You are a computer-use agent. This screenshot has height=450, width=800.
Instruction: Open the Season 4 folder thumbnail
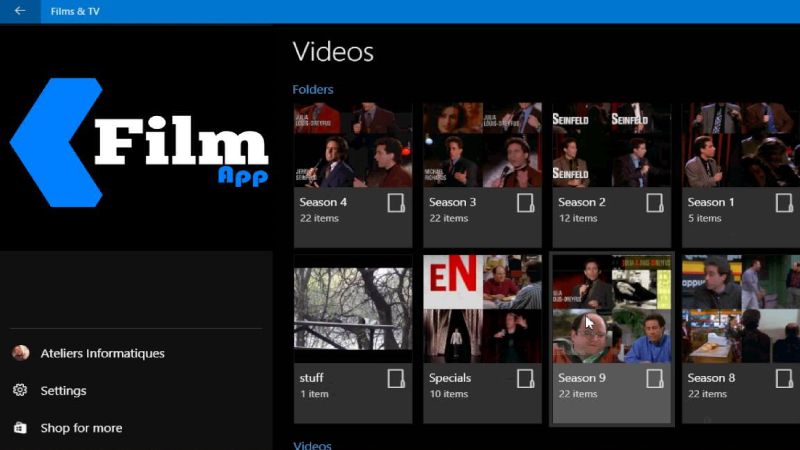[x=353, y=145]
